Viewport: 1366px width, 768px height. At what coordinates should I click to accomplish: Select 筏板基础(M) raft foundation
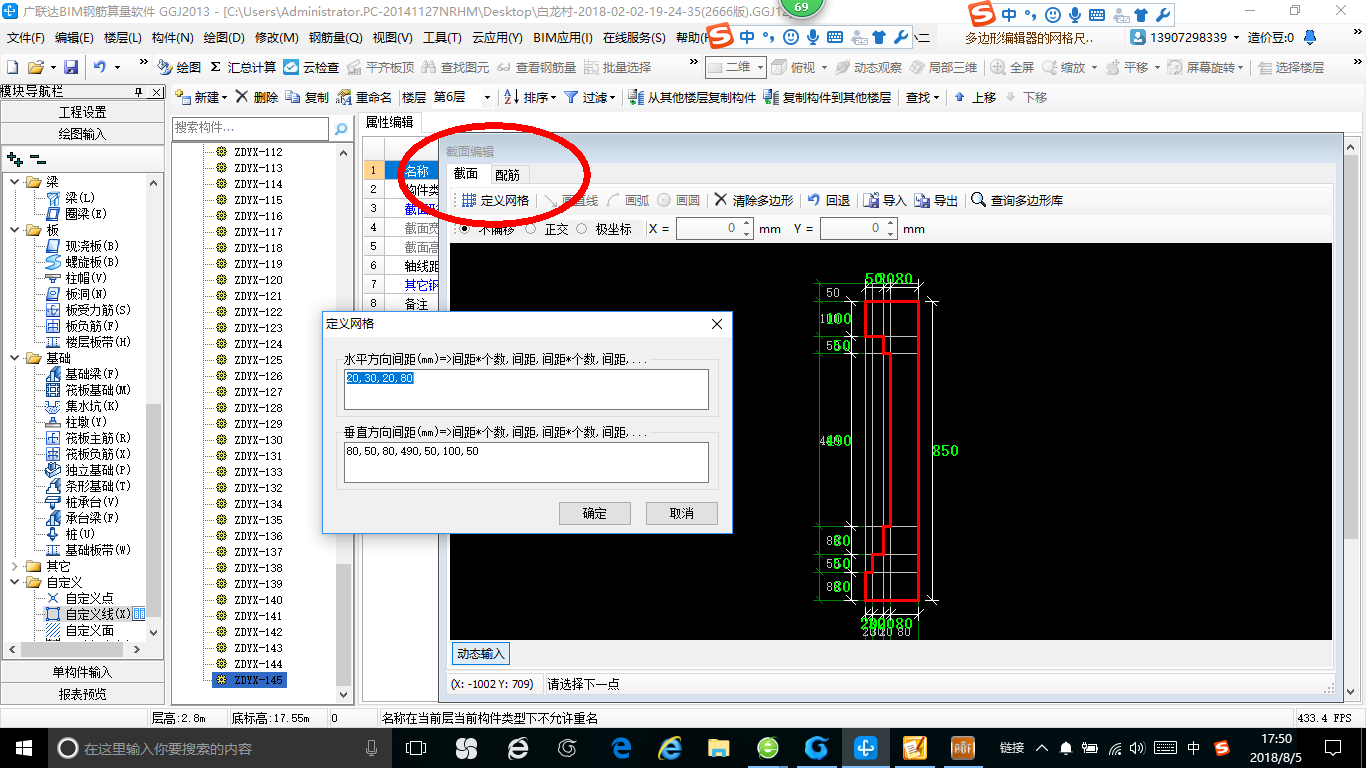[88, 390]
